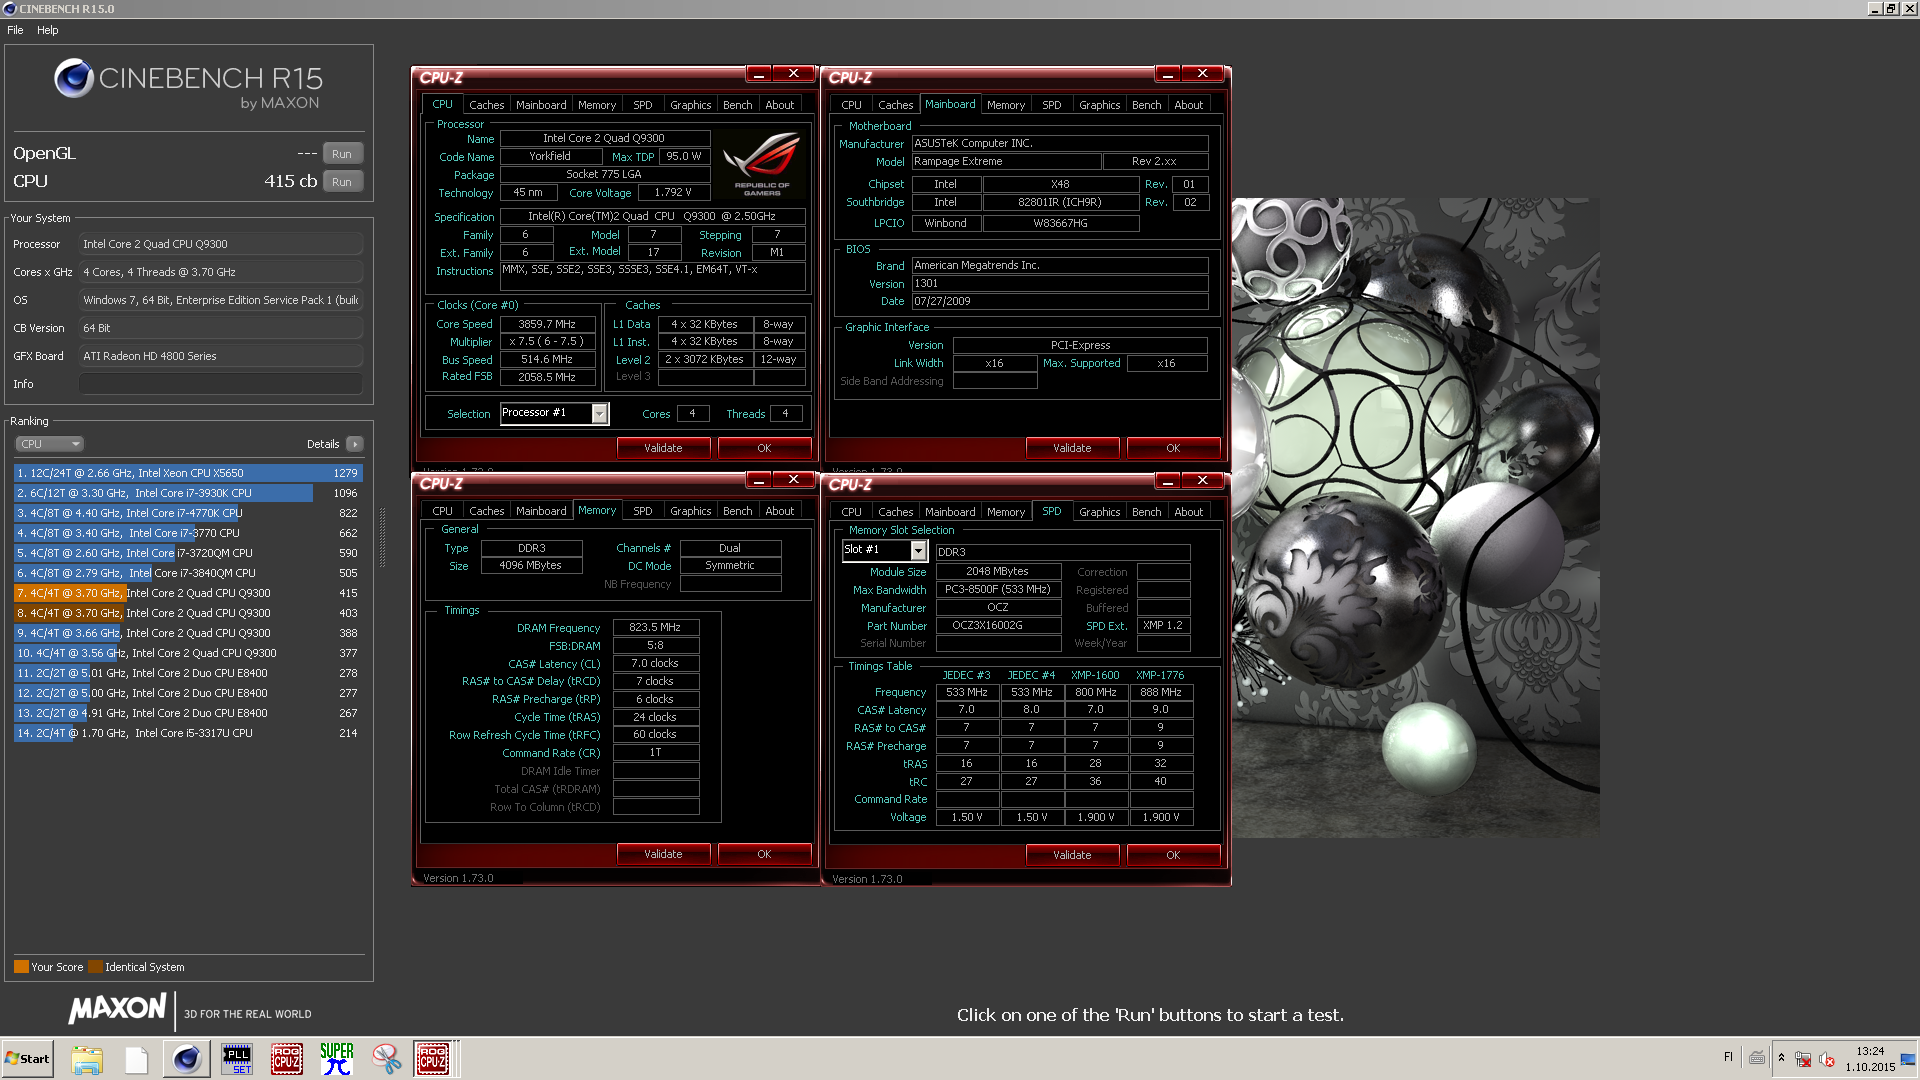The image size is (1920, 1080).
Task: Run the OpenGL benchmark
Action: point(342,154)
